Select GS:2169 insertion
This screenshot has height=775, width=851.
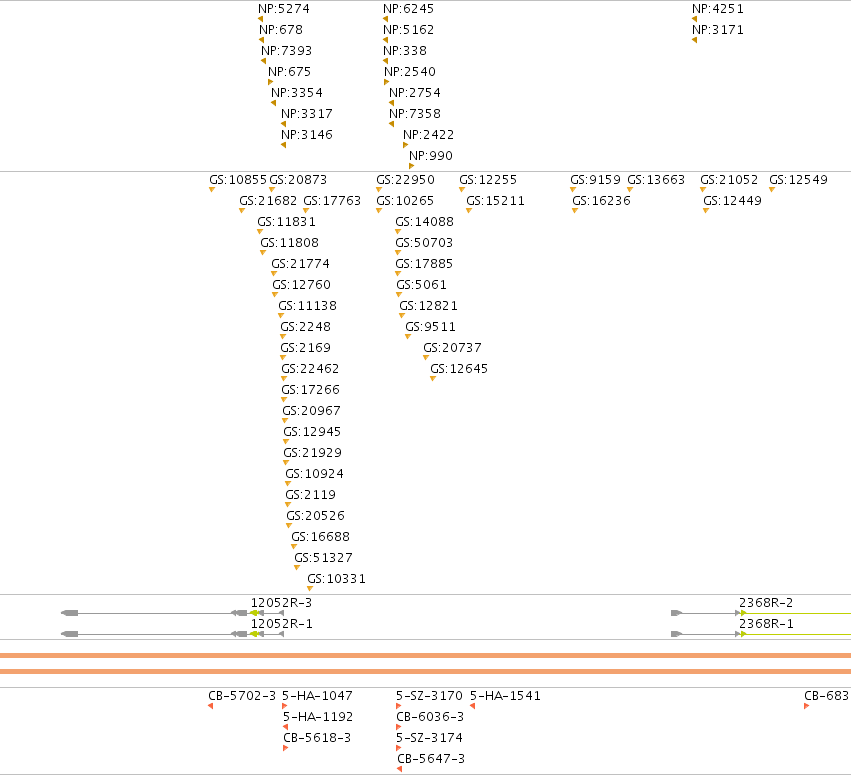pyautogui.click(x=306, y=348)
